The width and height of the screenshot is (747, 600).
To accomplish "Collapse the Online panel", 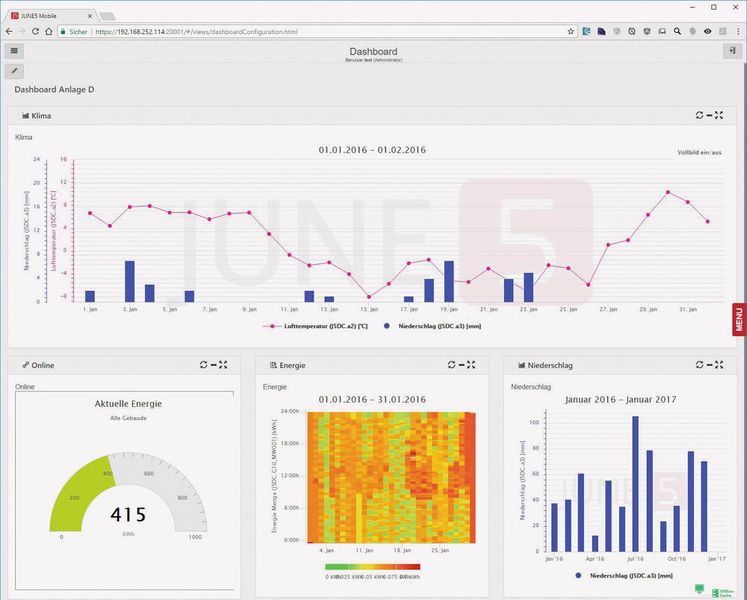I will point(213,365).
